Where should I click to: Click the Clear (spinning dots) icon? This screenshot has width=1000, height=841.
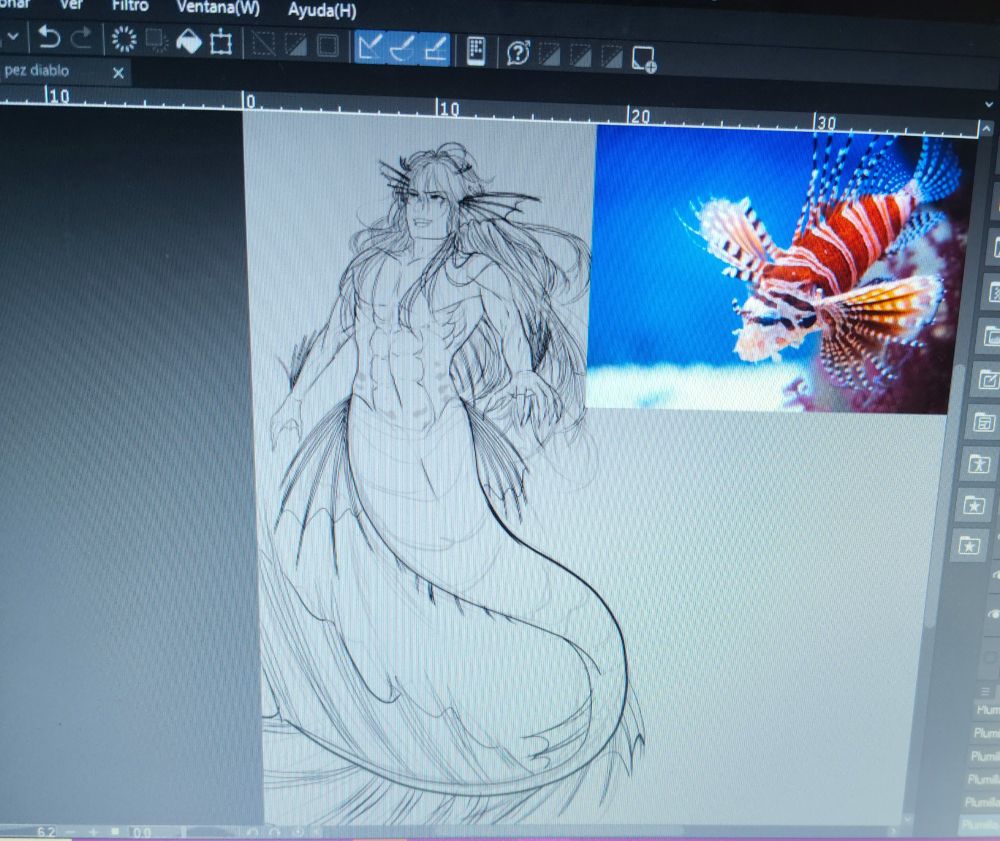click(x=124, y=40)
